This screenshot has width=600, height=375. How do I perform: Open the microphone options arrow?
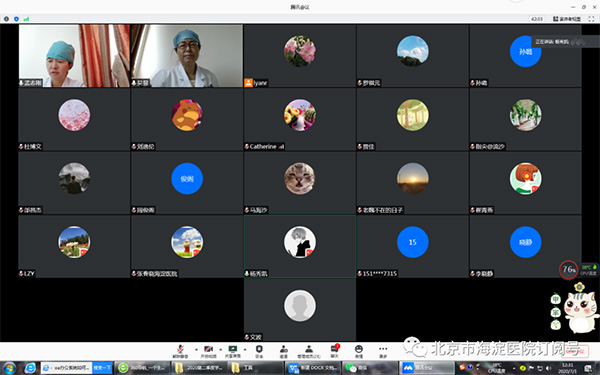click(196, 349)
